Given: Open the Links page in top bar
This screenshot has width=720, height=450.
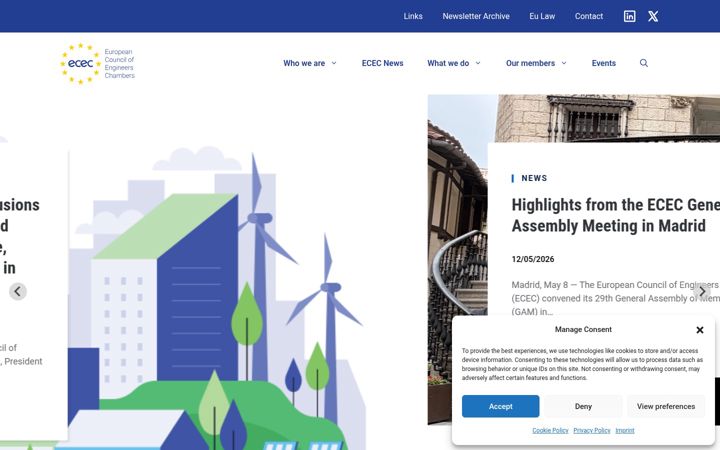Looking at the screenshot, I should 413,16.
